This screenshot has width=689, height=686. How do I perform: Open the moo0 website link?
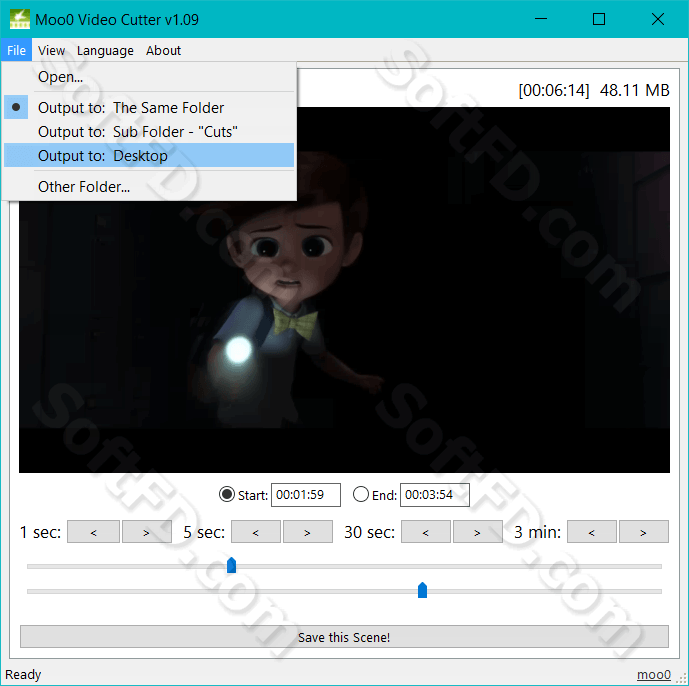click(654, 674)
